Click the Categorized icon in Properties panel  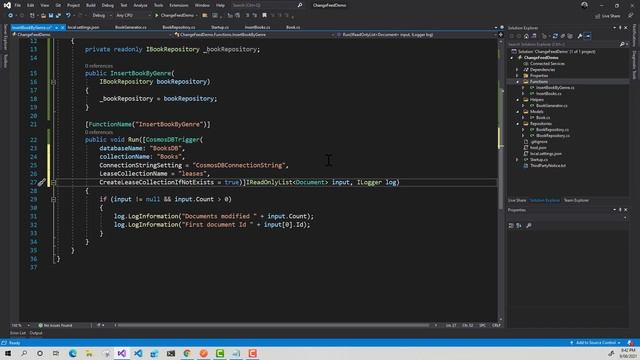click(511, 225)
